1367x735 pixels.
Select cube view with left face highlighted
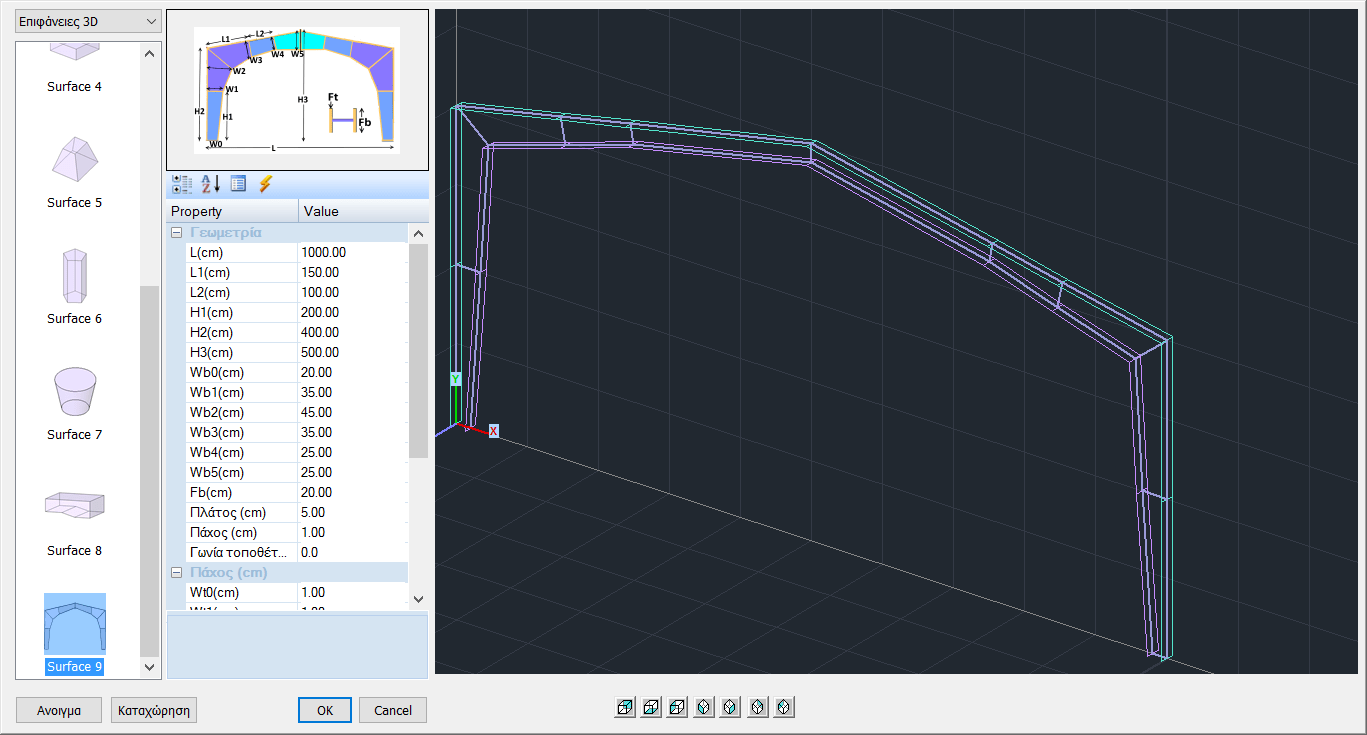(x=677, y=707)
